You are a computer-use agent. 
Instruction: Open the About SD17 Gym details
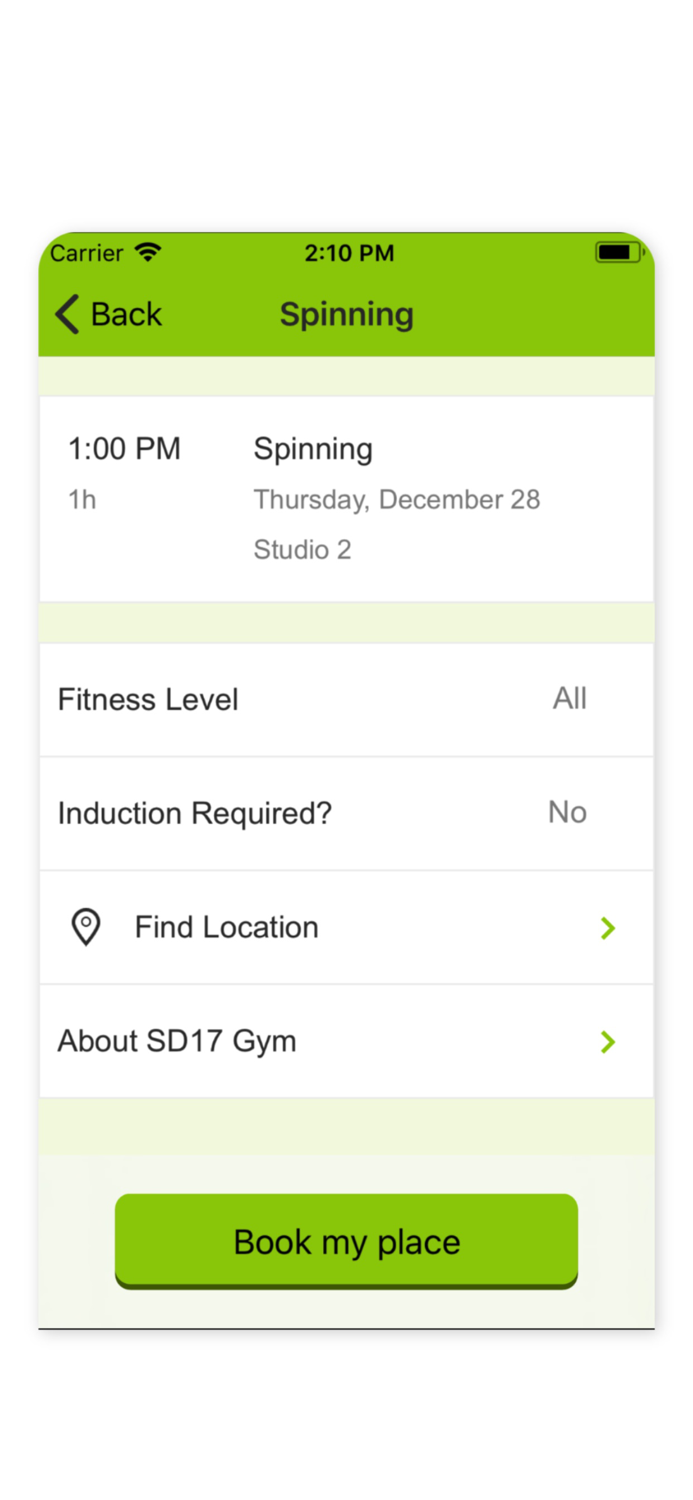[346, 1041]
